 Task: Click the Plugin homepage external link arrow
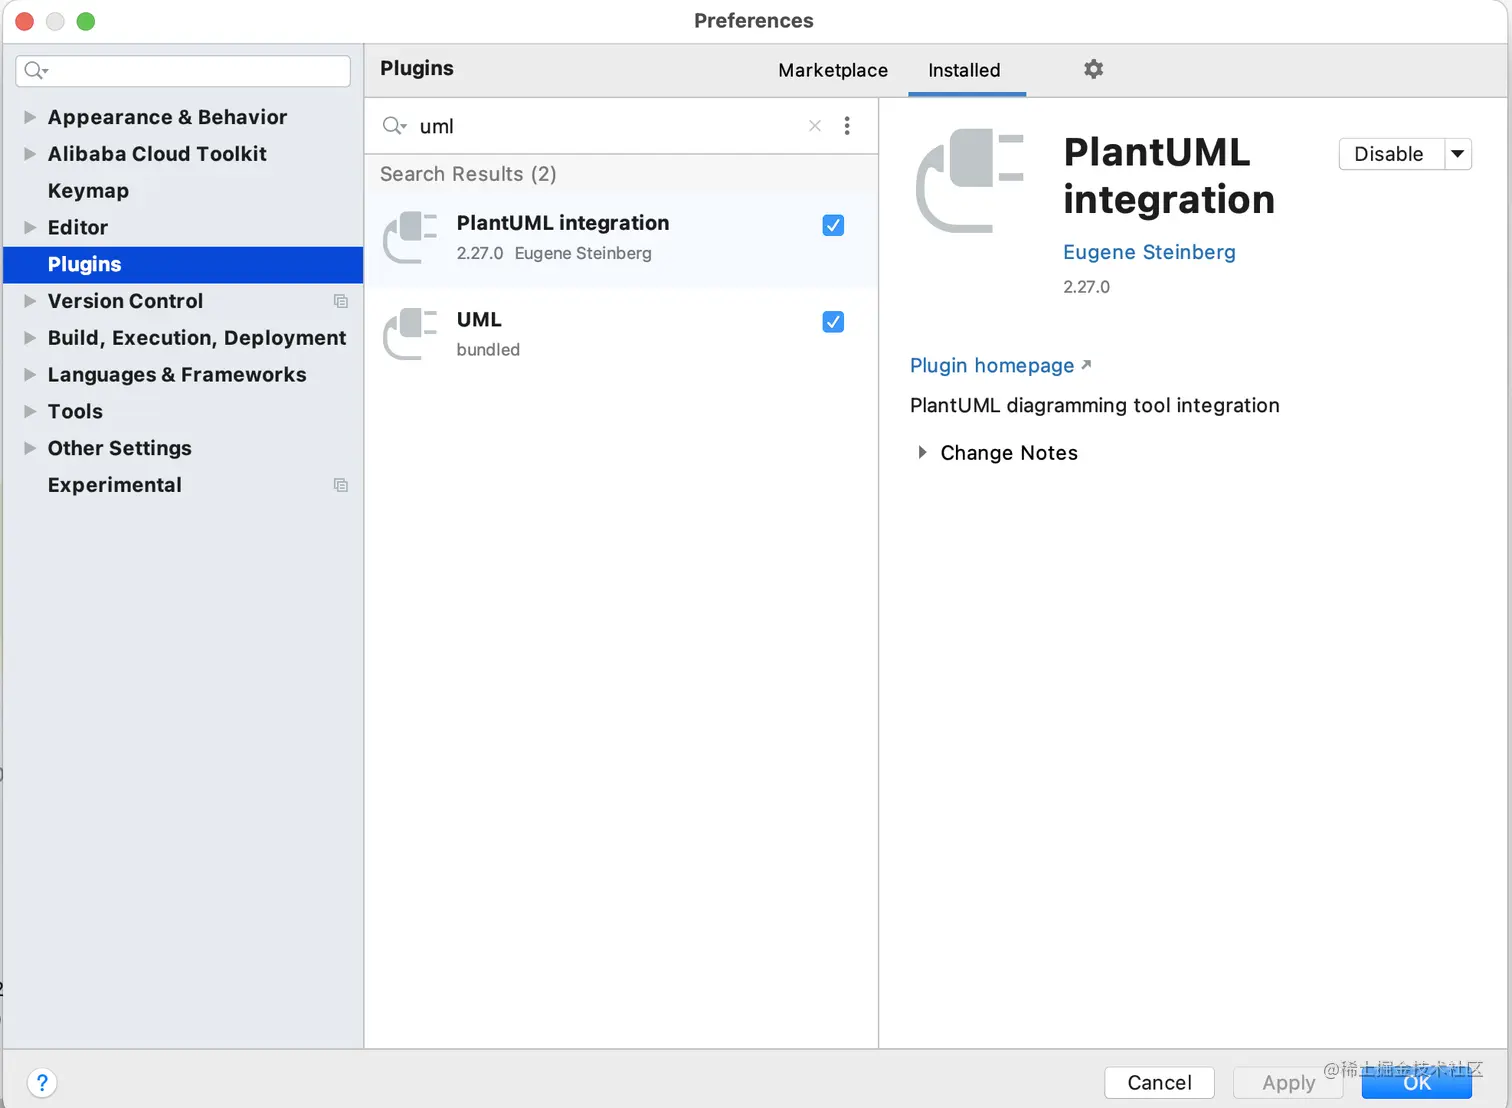click(1086, 365)
